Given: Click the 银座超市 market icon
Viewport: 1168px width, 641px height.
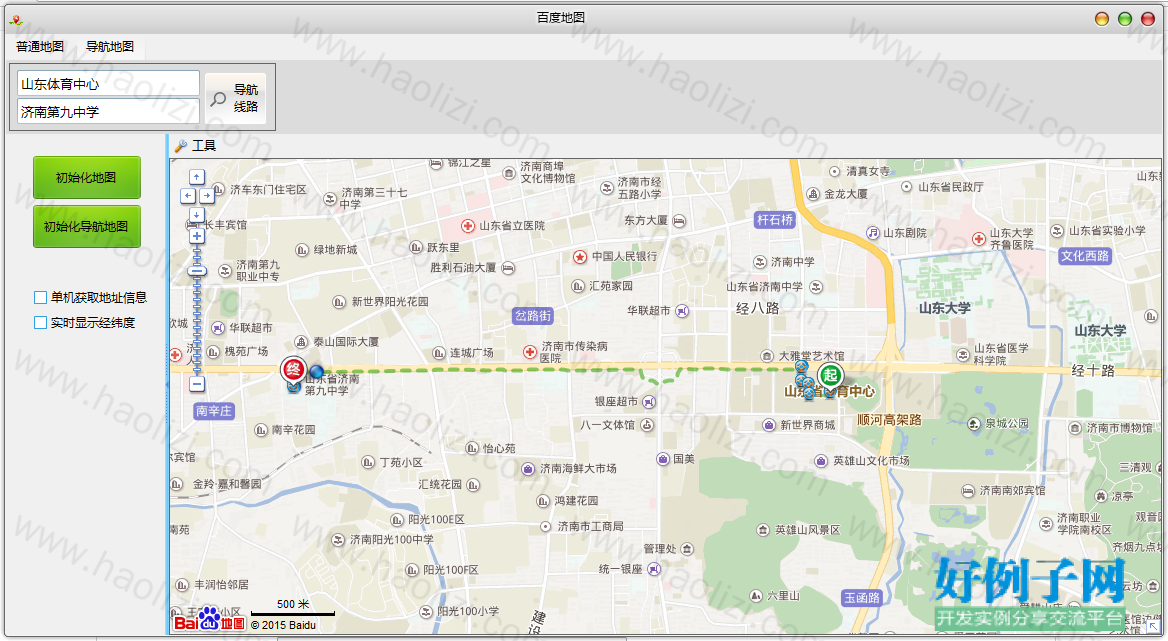Looking at the screenshot, I should point(649,402).
